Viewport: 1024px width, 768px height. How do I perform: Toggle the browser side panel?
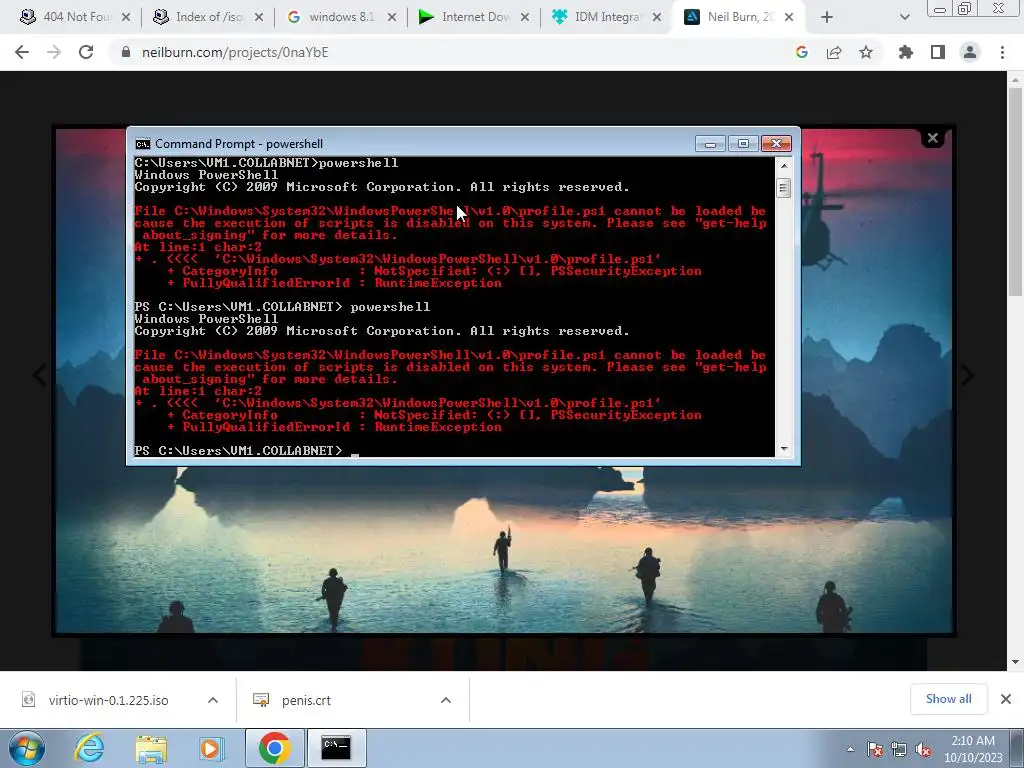click(938, 52)
